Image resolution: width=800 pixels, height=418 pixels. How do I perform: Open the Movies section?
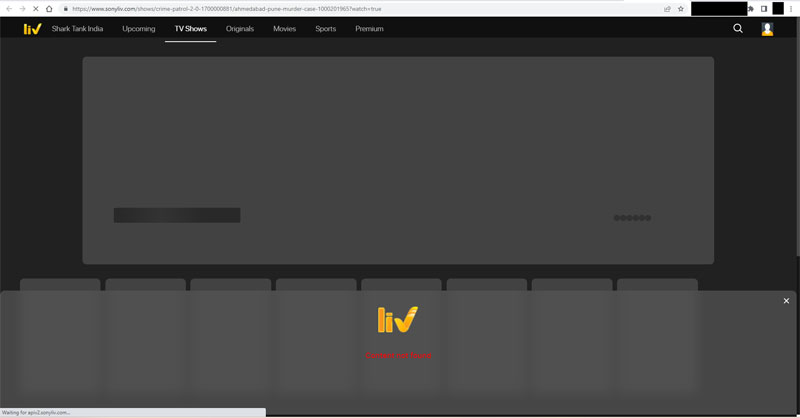tap(285, 29)
